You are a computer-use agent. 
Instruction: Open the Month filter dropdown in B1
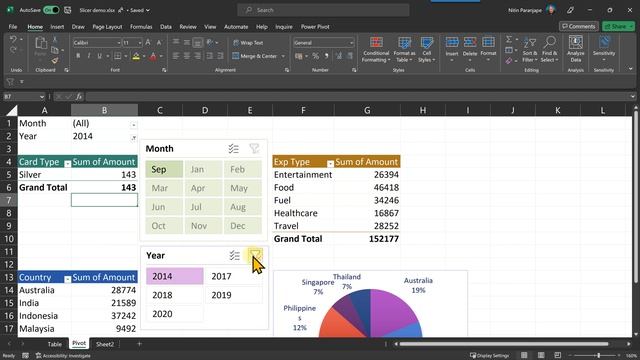pos(133,124)
